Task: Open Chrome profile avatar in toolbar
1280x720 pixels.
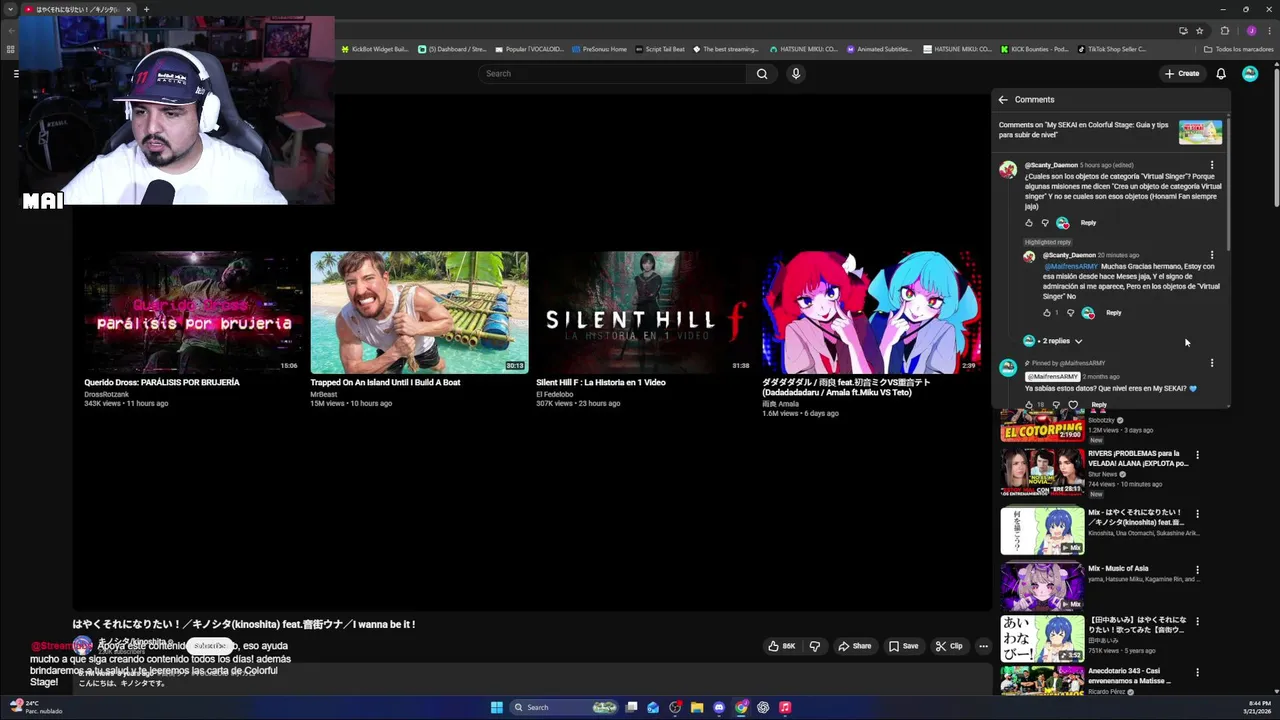Action: 1251,30
